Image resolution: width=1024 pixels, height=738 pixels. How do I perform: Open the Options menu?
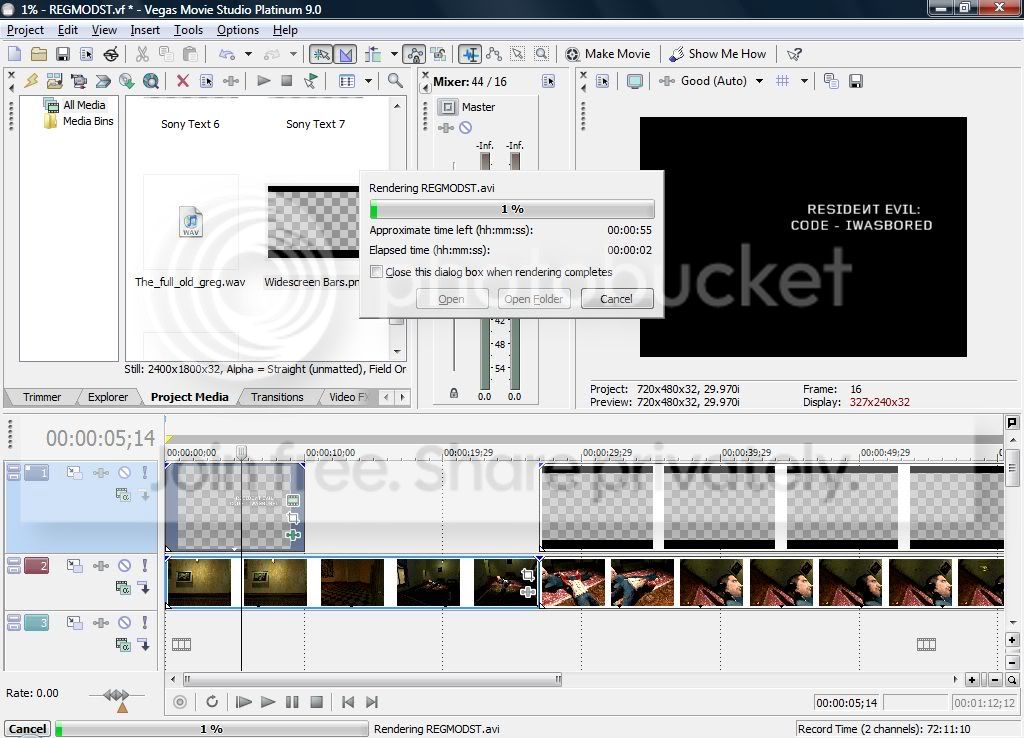[x=238, y=30]
